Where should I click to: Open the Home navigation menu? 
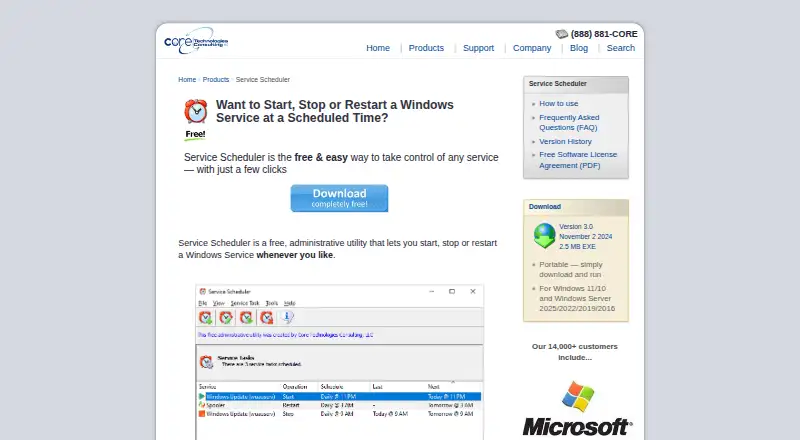point(378,48)
